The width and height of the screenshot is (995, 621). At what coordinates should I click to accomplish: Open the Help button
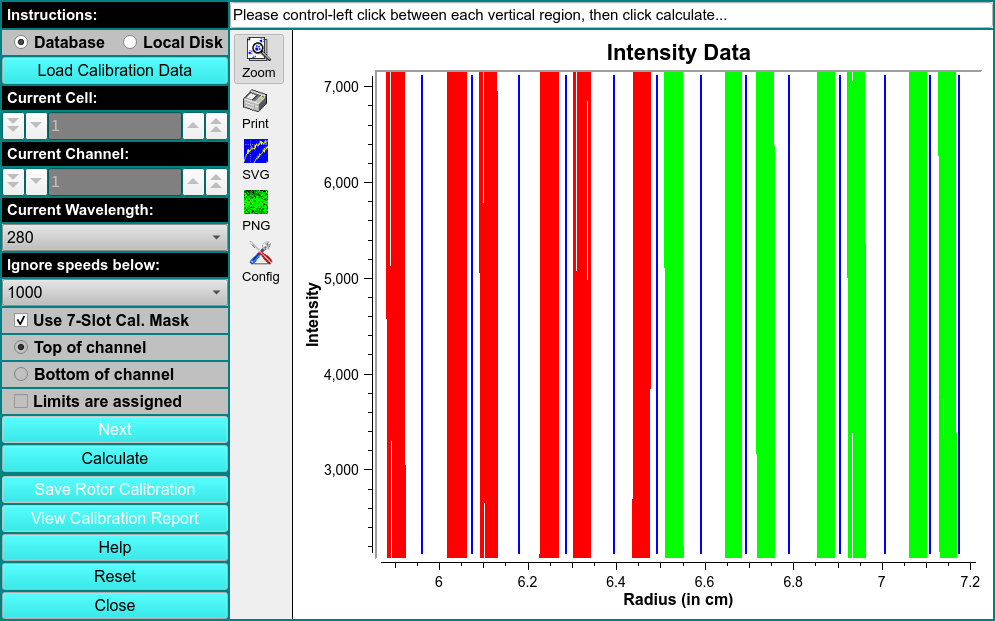[x=114, y=548]
